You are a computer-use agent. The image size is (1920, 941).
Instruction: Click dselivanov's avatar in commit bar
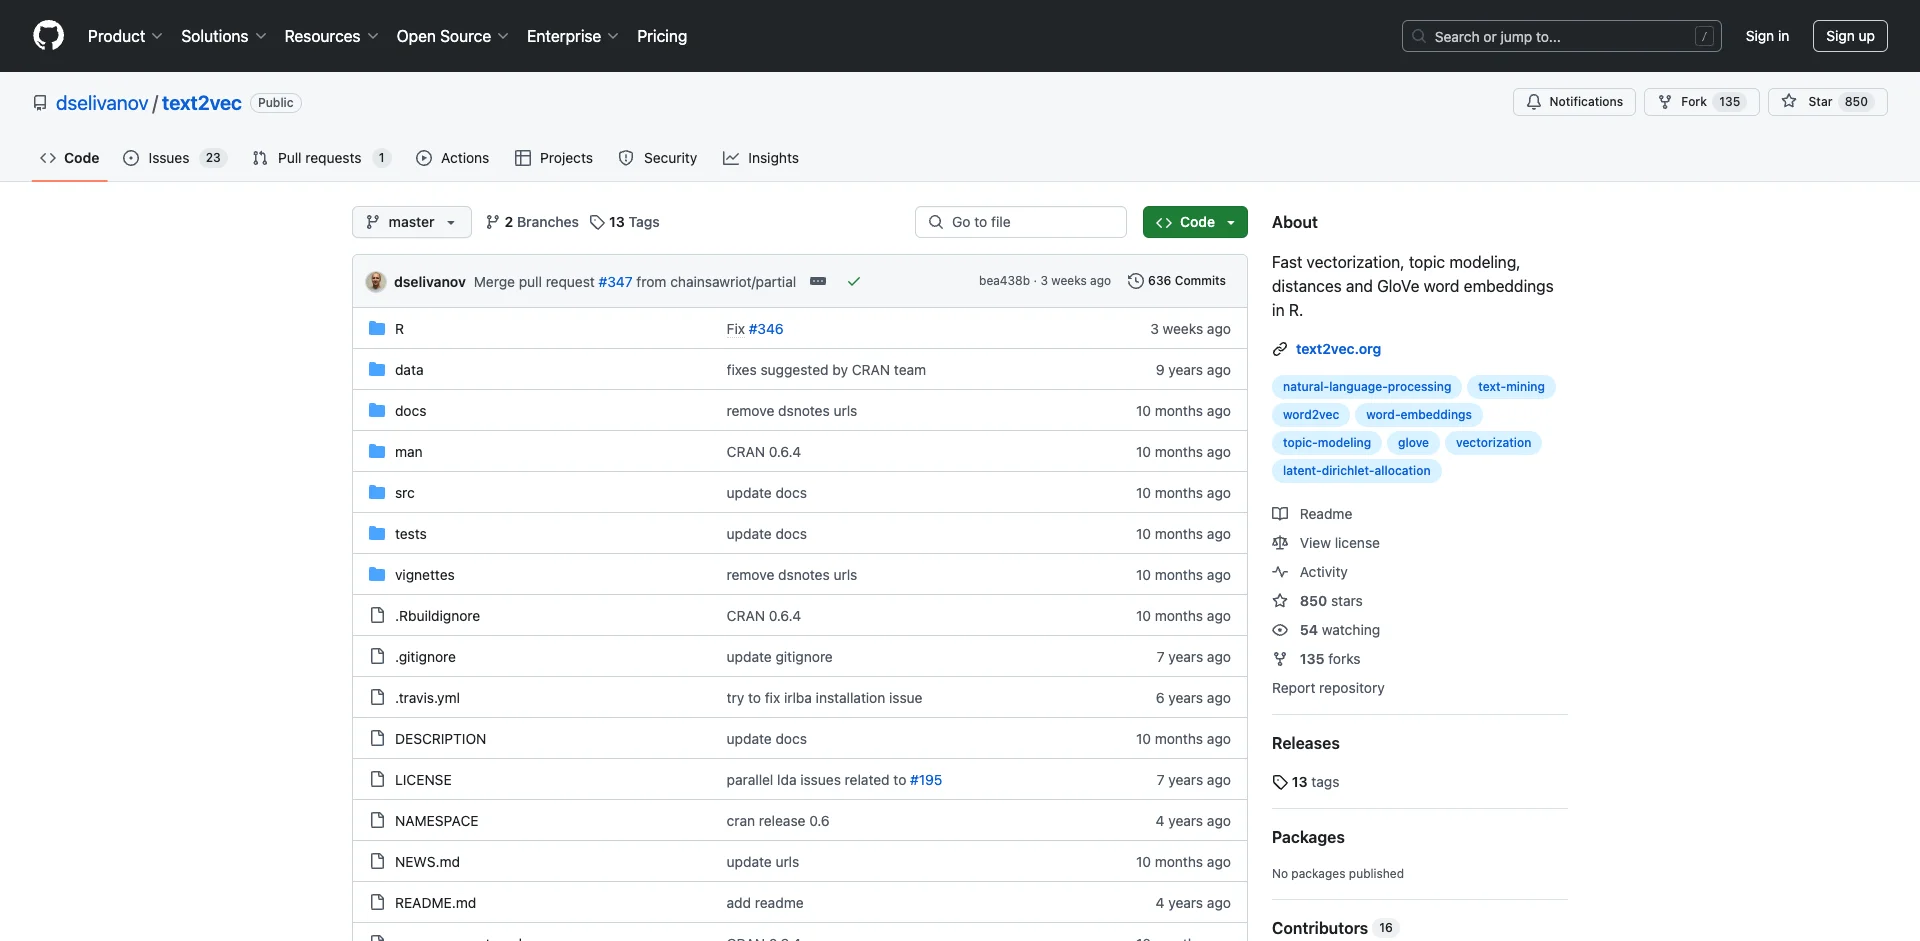pyautogui.click(x=376, y=282)
